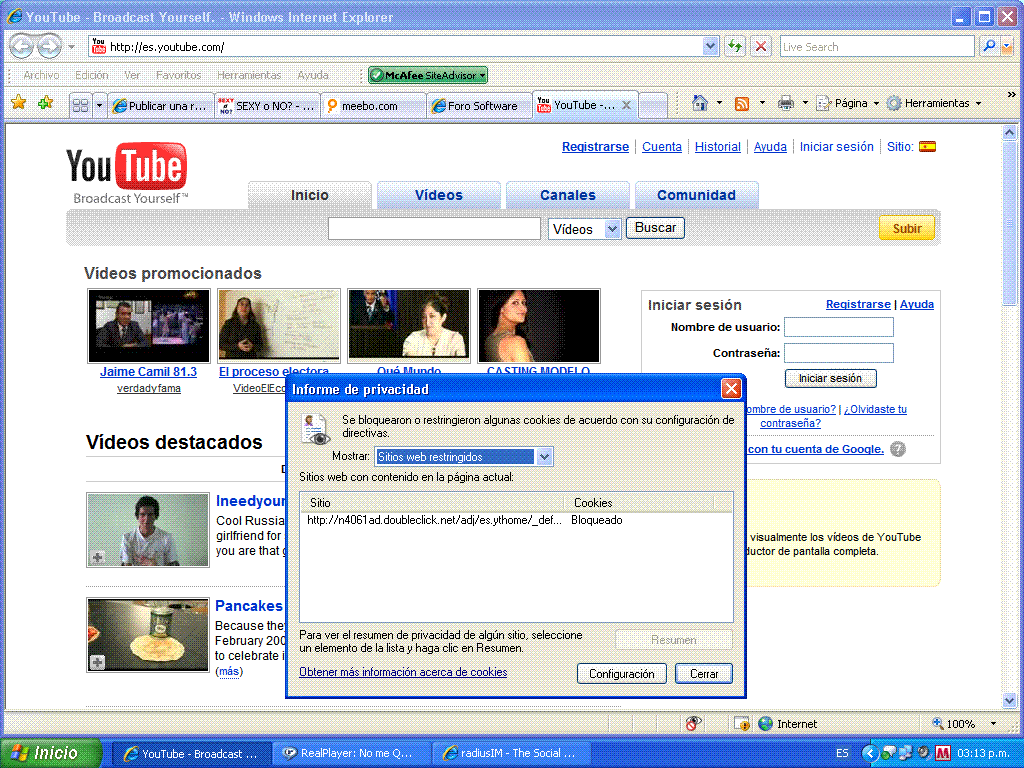The width and height of the screenshot is (1024, 768).
Task: Switch to radiusIM taskbar window
Action: click(x=512, y=753)
